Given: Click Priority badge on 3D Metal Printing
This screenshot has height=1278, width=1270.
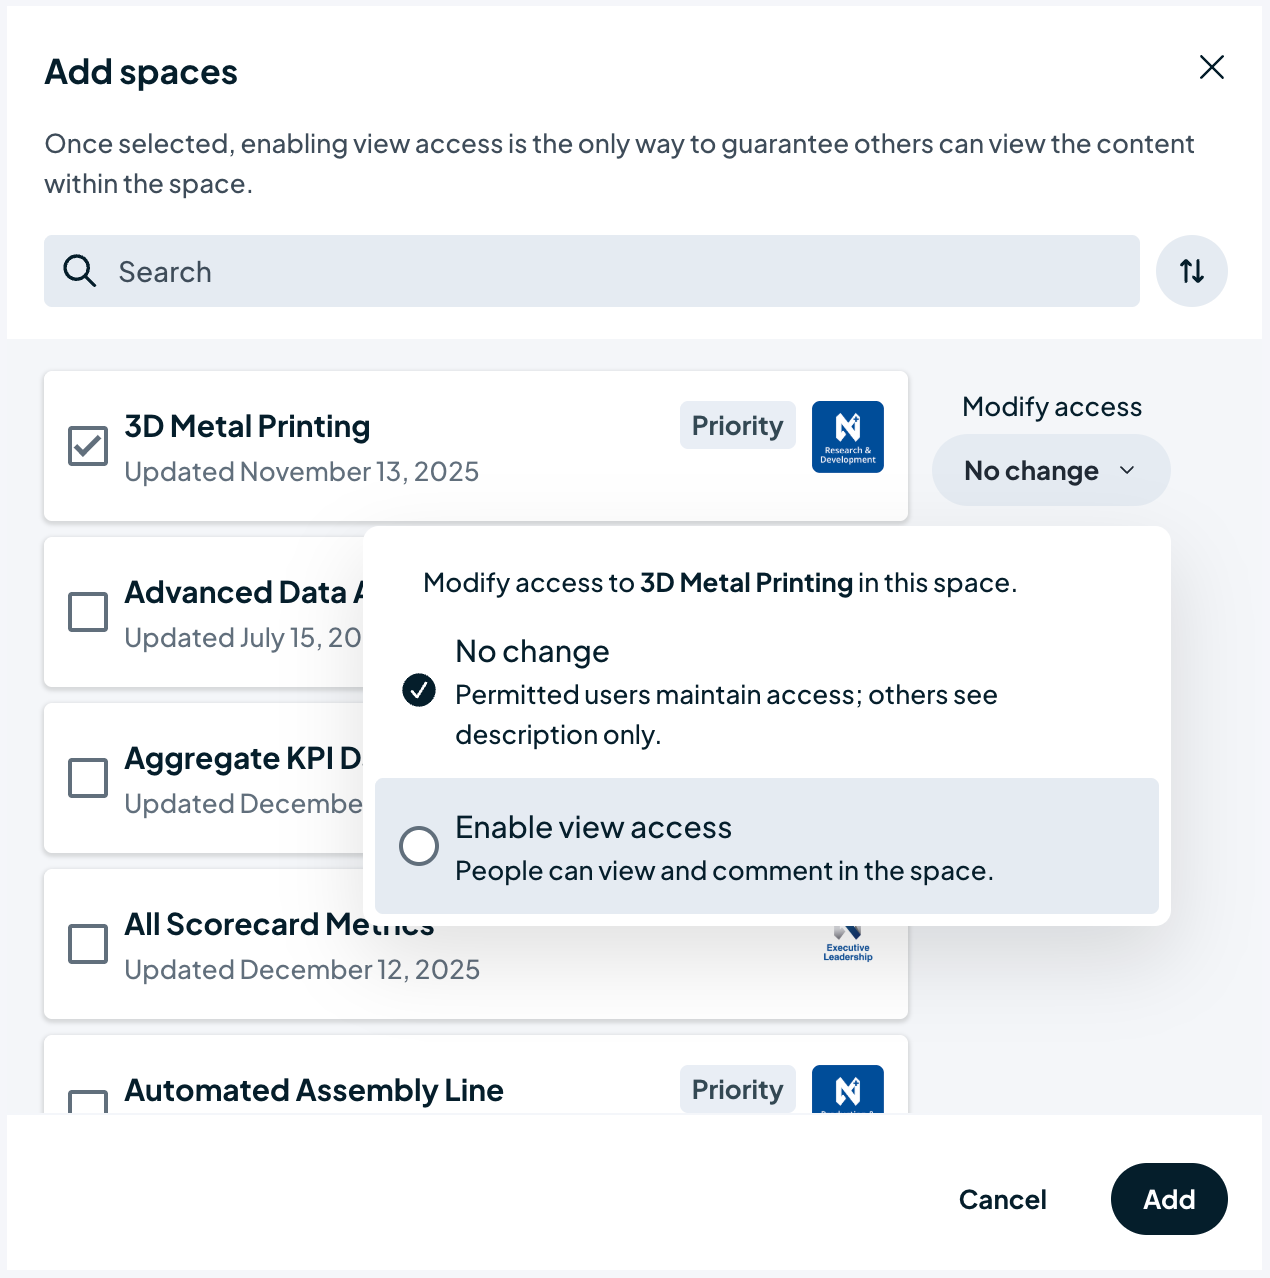Looking at the screenshot, I should (x=737, y=426).
